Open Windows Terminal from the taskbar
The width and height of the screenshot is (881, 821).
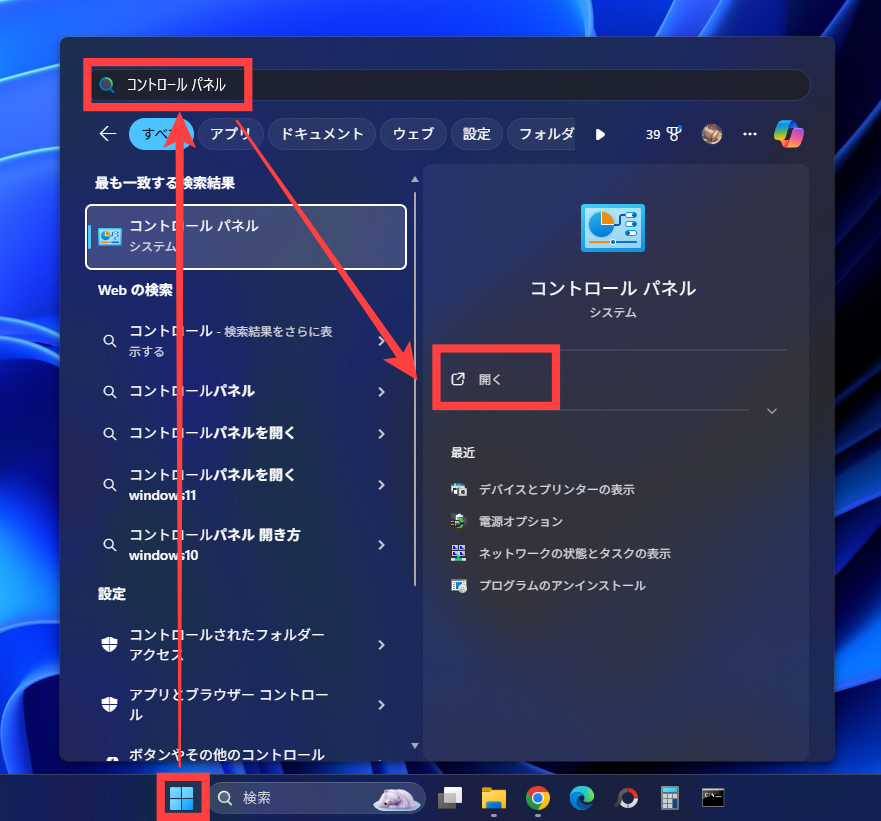tap(712, 797)
